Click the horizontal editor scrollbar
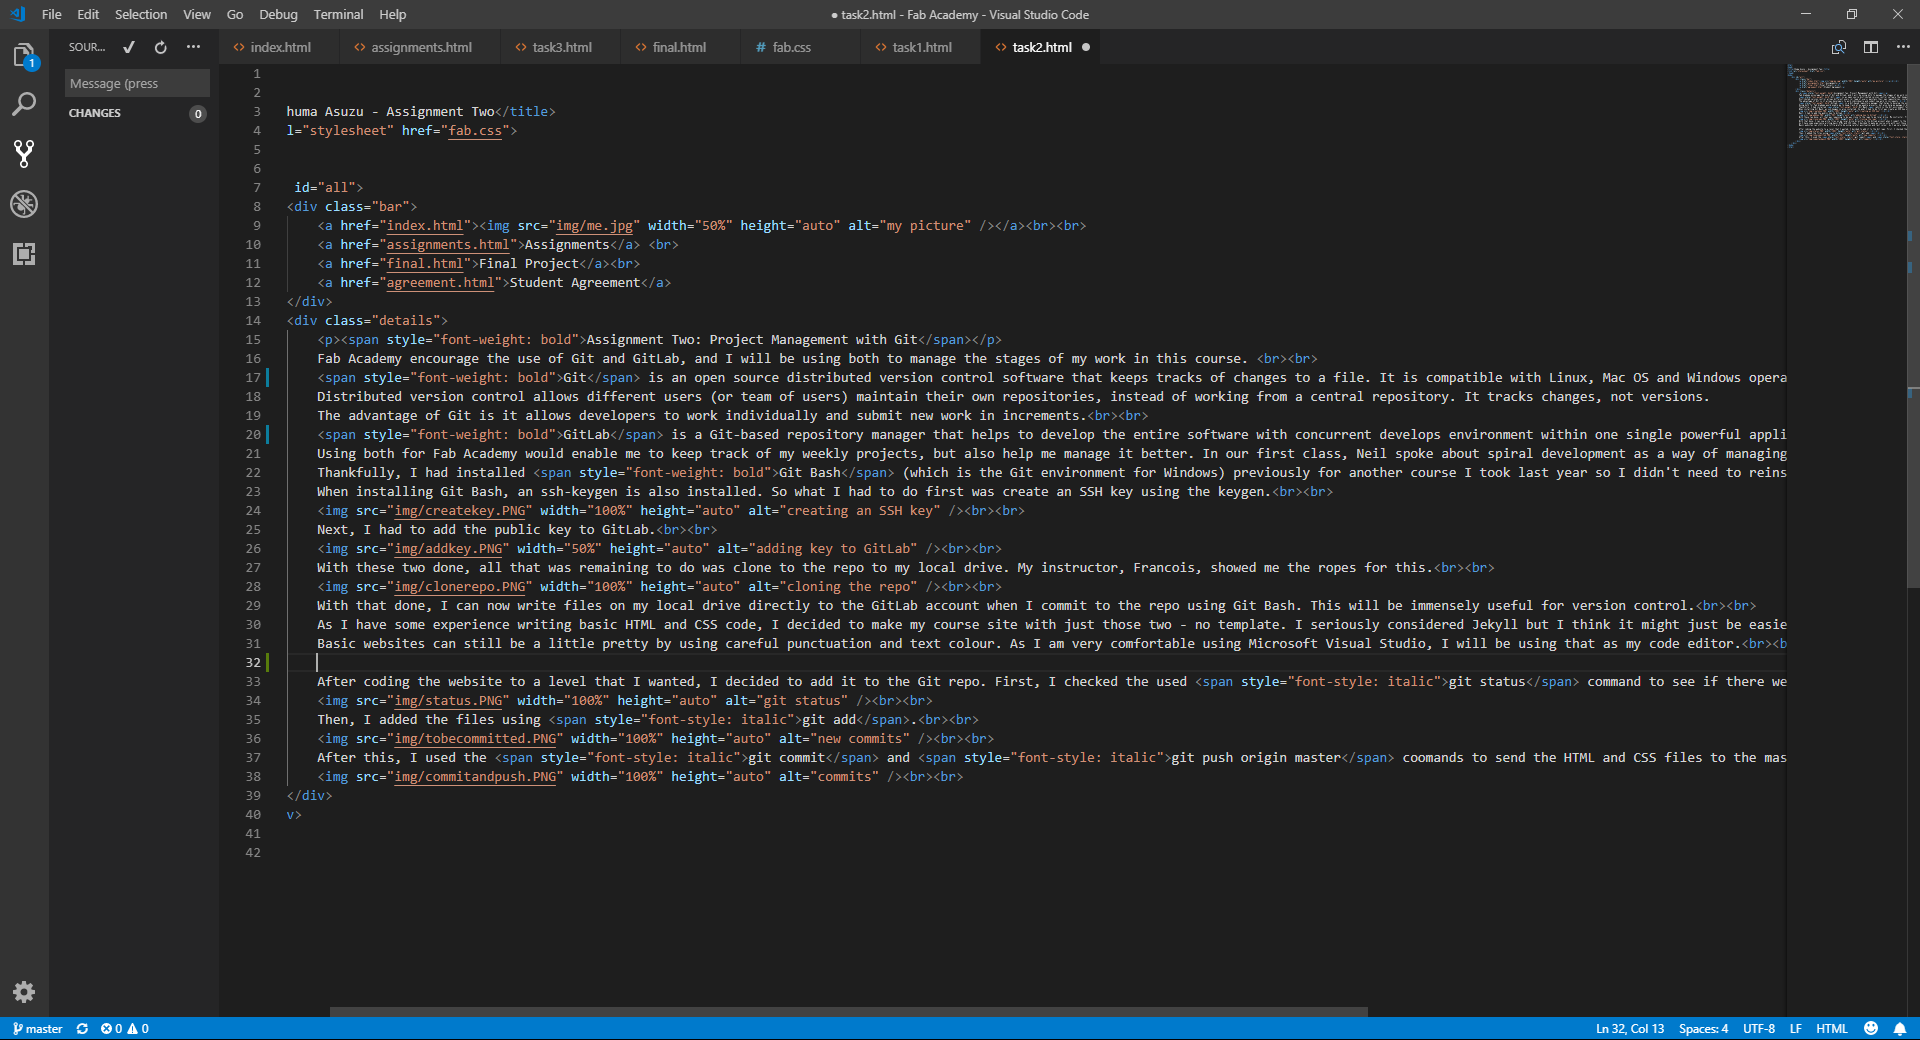 coord(848,1011)
